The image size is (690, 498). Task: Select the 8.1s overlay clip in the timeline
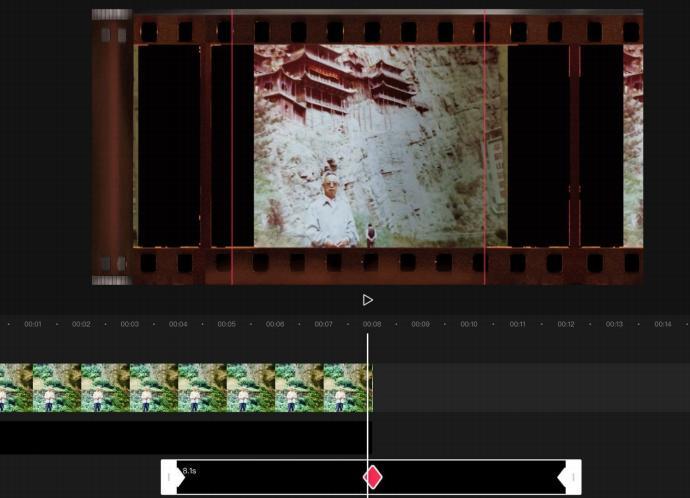[371, 477]
